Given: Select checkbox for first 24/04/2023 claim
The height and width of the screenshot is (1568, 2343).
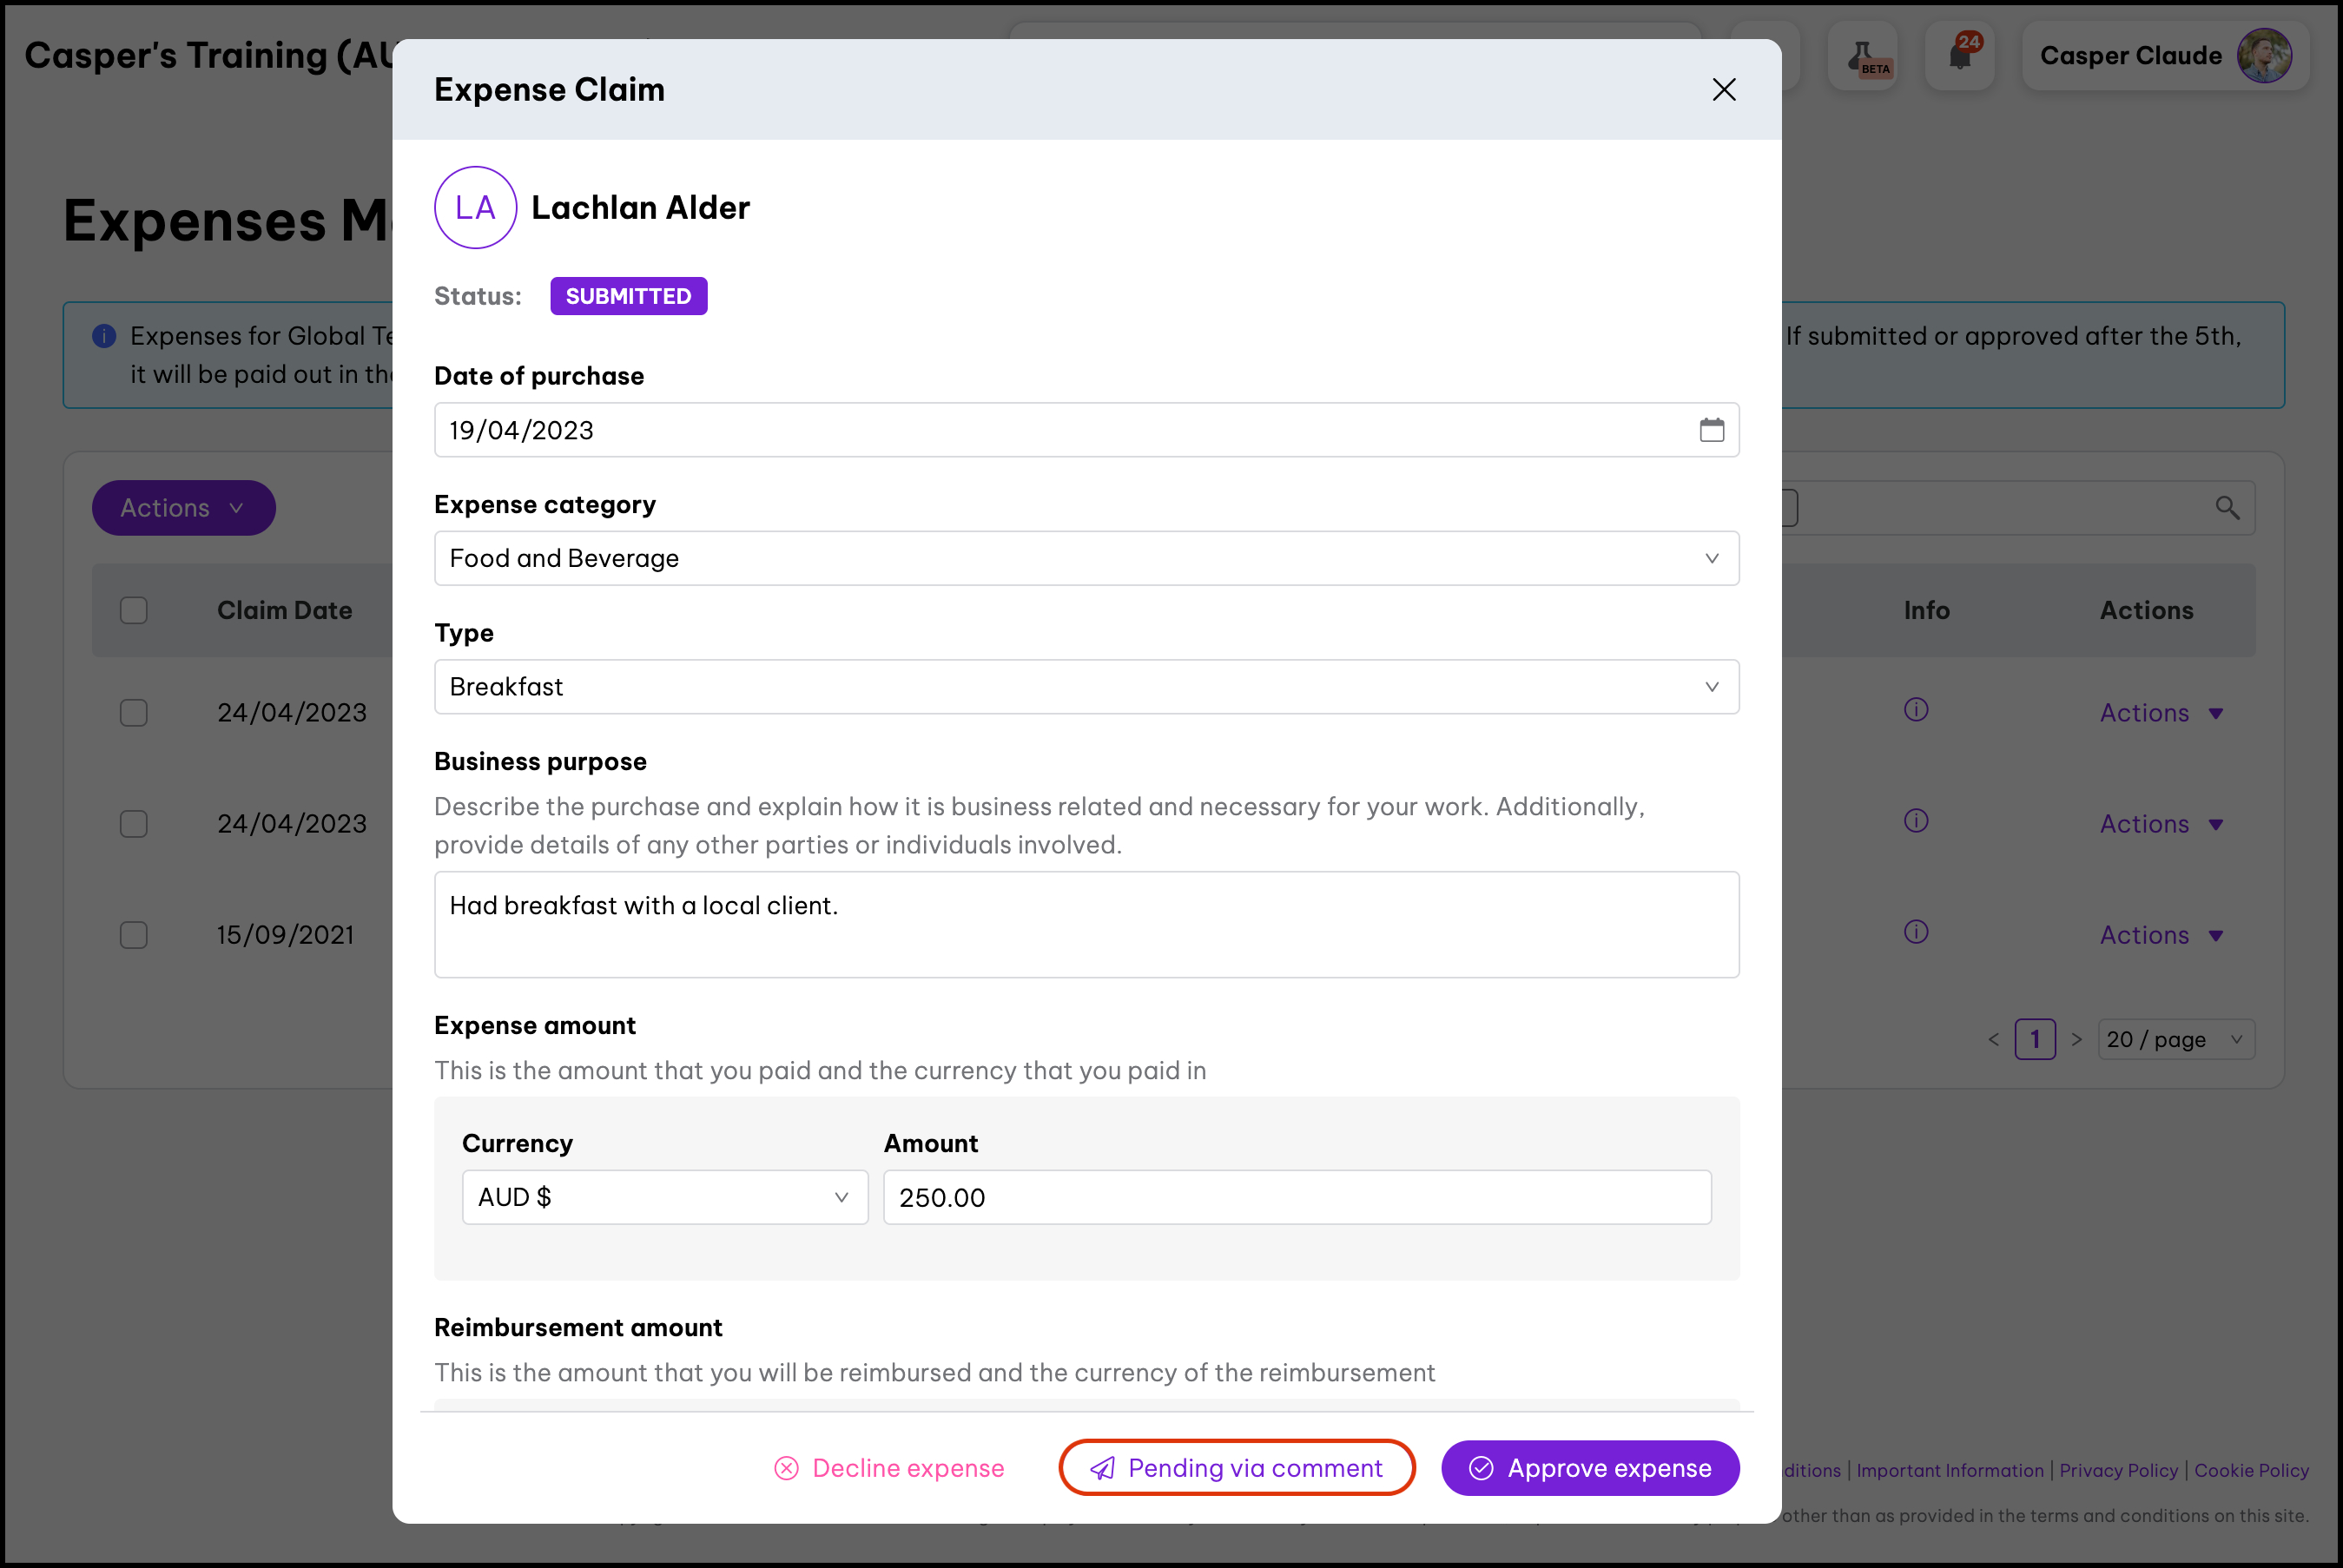Looking at the screenshot, I should pyautogui.click(x=134, y=713).
